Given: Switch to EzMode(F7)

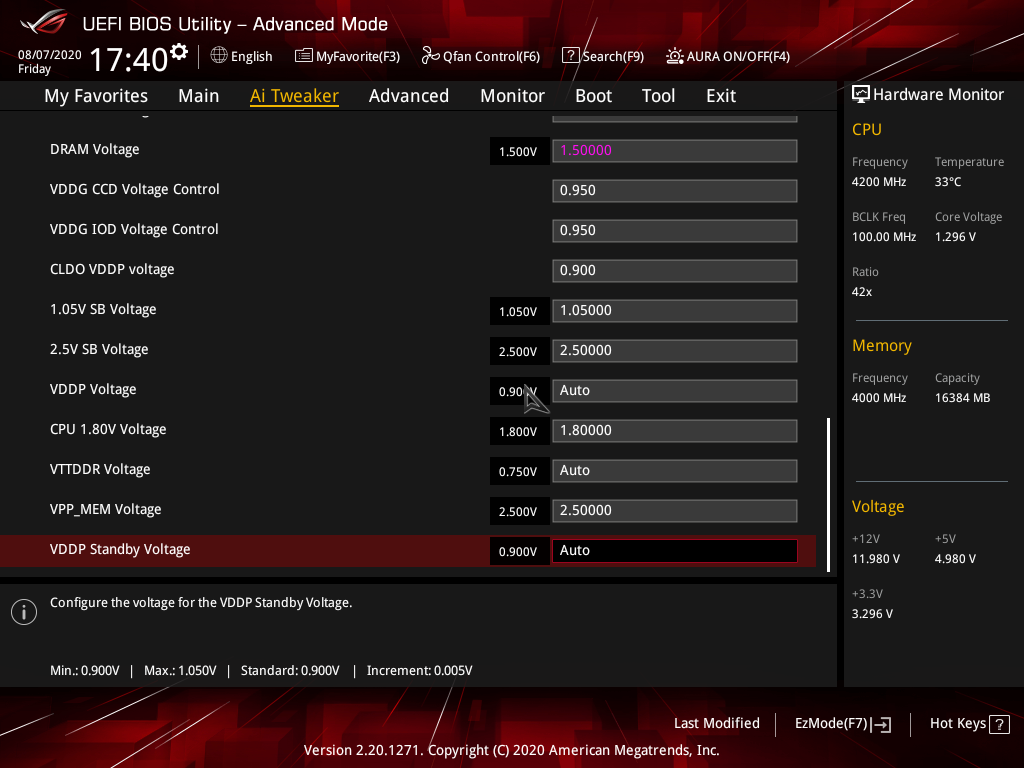Looking at the screenshot, I should point(842,724).
